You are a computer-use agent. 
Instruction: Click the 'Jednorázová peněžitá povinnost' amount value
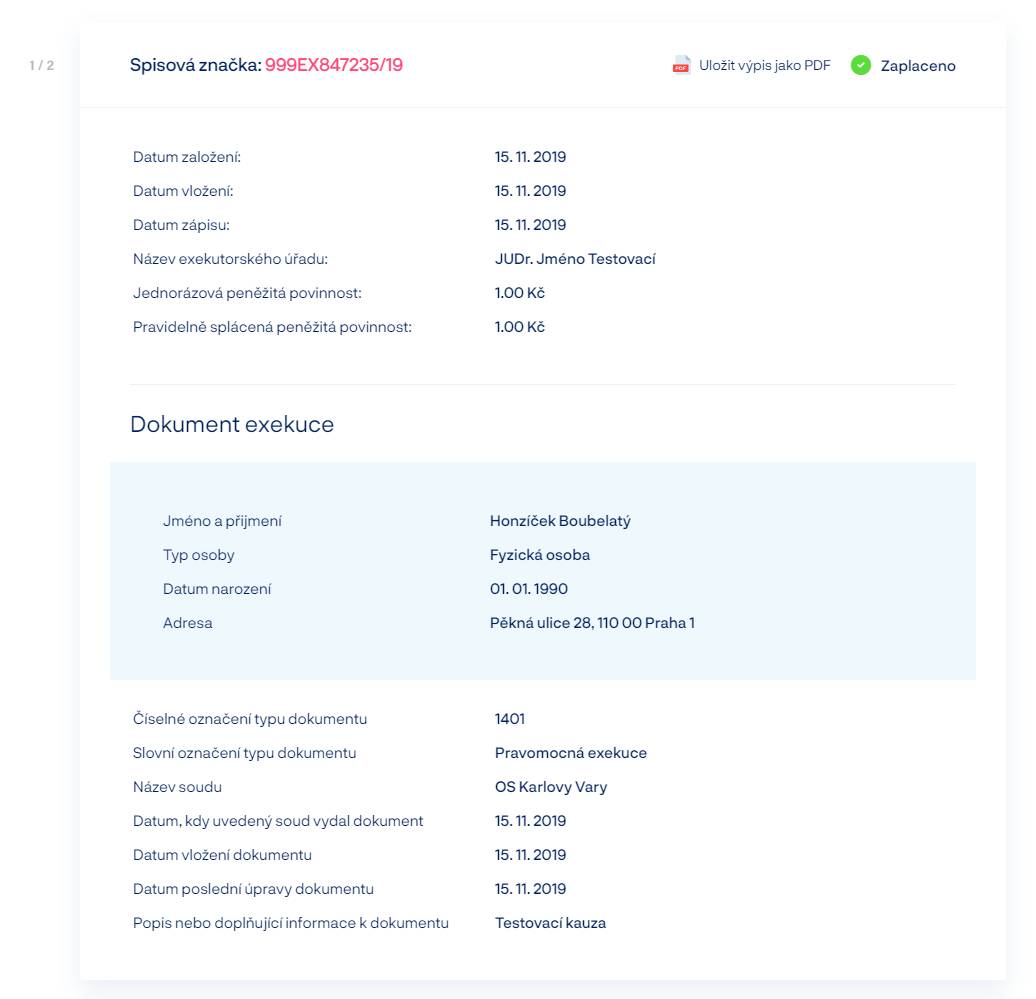click(519, 293)
